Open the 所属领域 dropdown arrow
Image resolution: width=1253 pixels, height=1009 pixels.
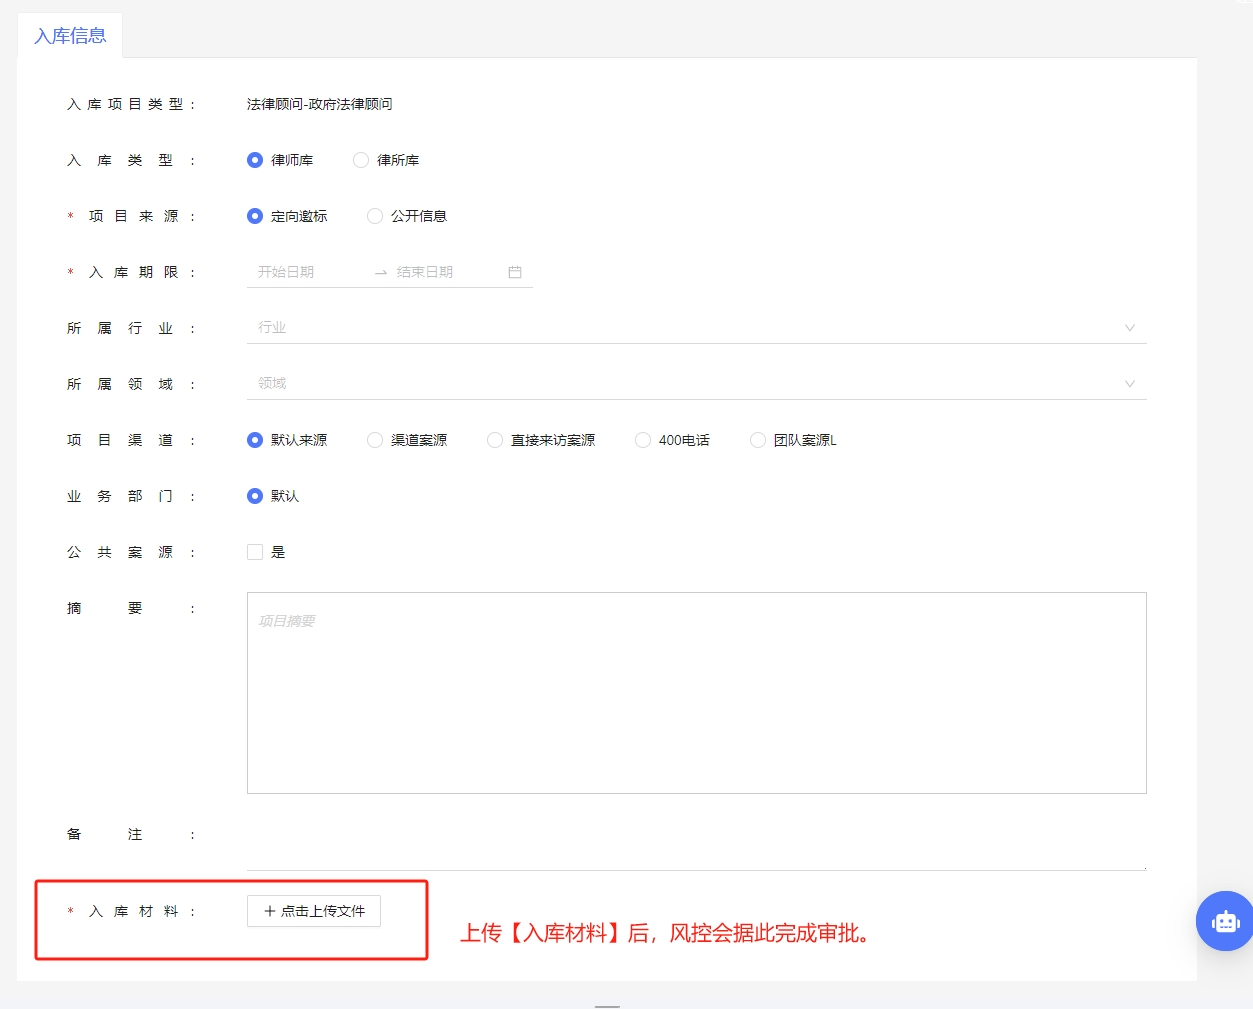tap(1129, 384)
